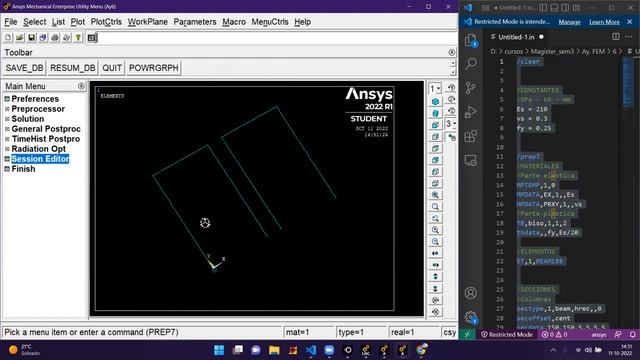Open the Parameters menu
This screenshot has width=640, height=360.
click(195, 22)
